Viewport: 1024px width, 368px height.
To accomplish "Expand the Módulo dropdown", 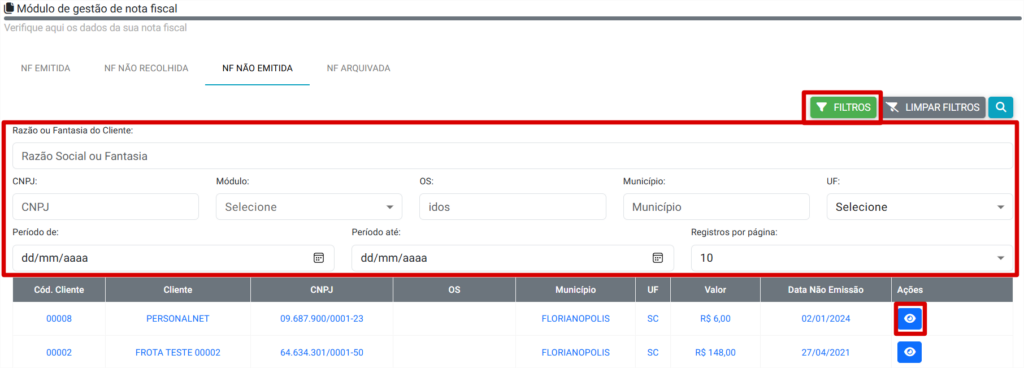I will tap(309, 207).
